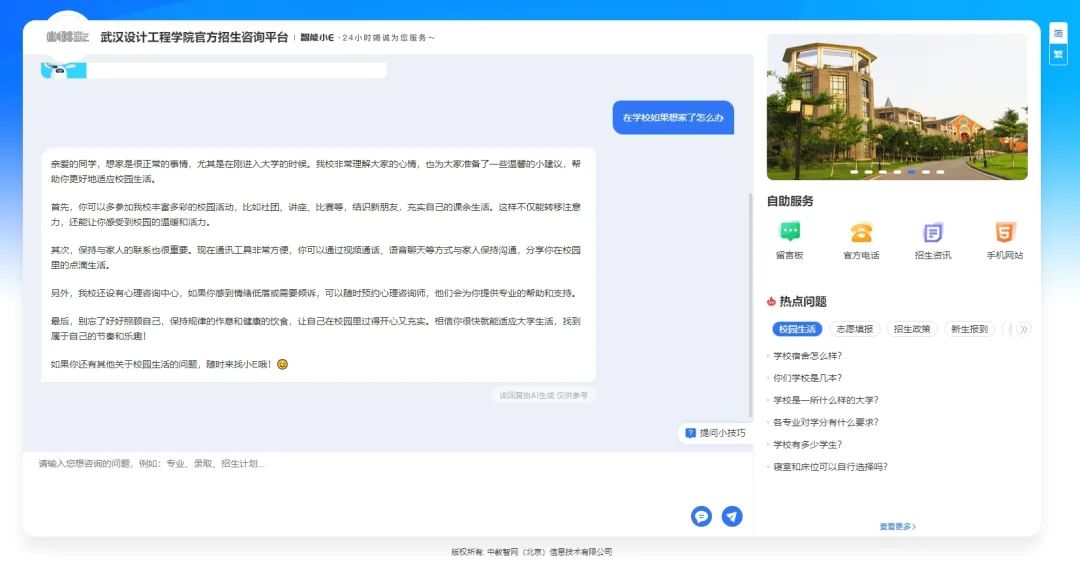The height and width of the screenshot is (564, 1080).
Task: Switch to the 招生政策 tab
Action: pos(911,329)
